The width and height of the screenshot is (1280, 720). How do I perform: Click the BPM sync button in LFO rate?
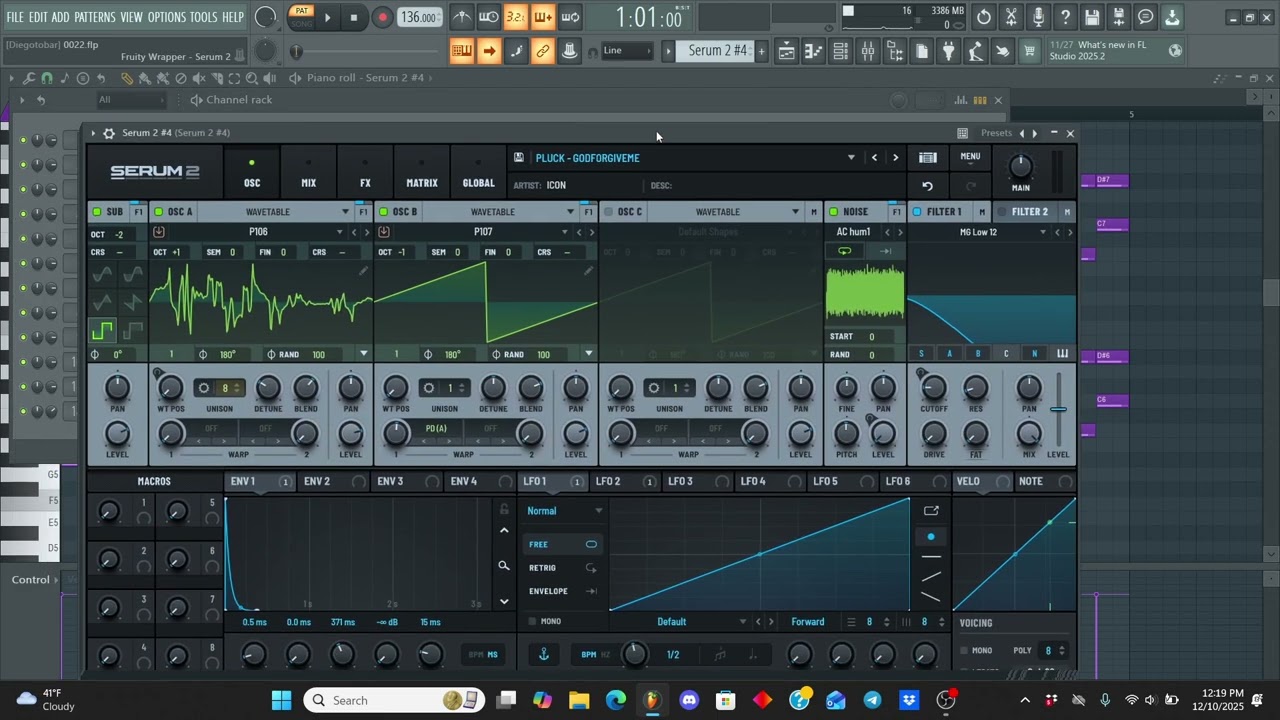[588, 655]
